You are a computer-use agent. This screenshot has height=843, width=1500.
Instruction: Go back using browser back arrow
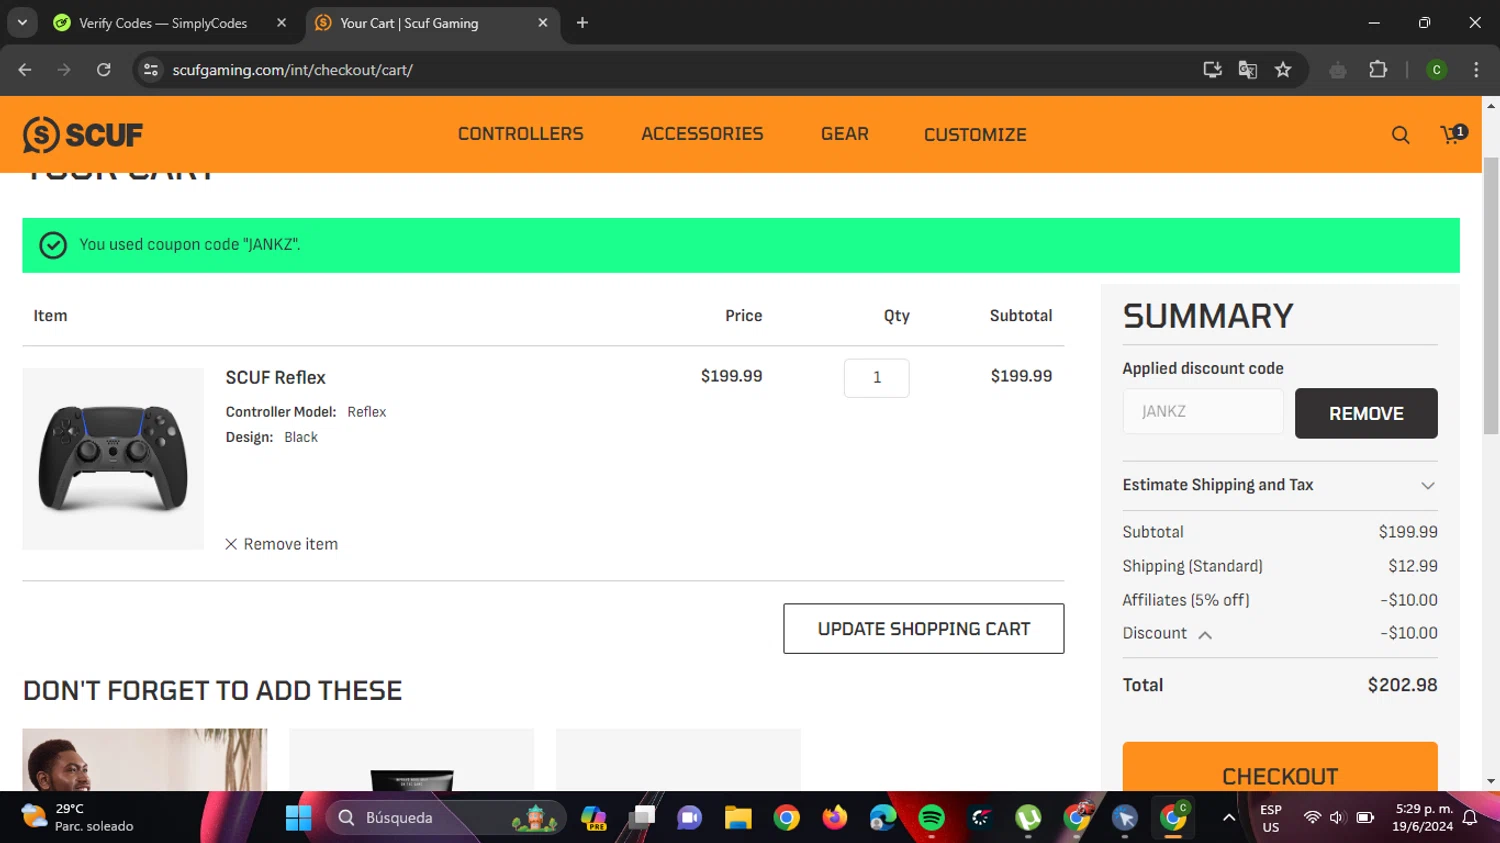(x=25, y=70)
